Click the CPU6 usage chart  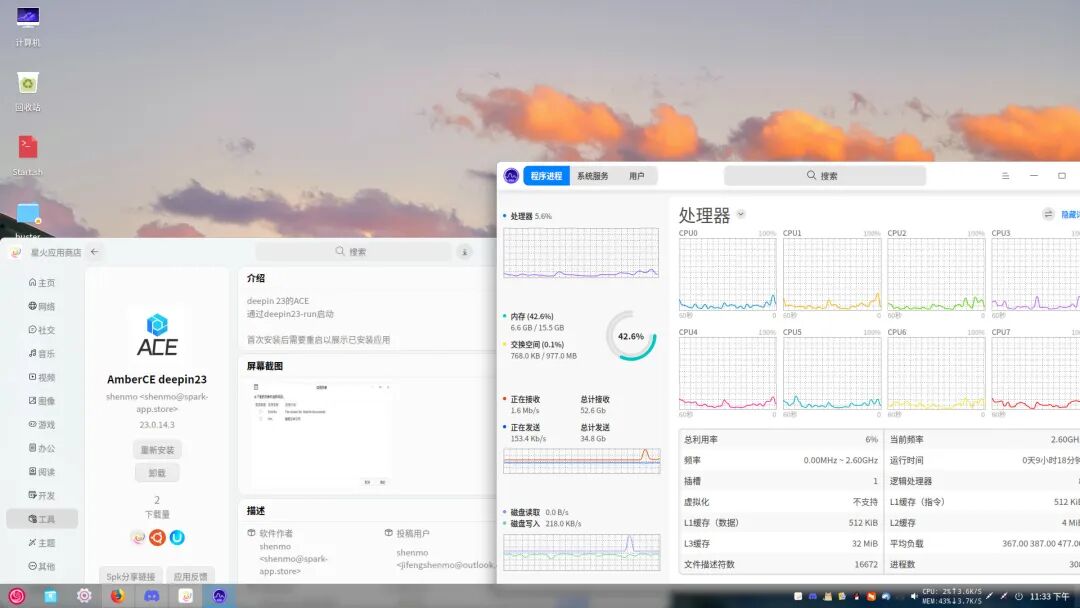(x=936, y=373)
